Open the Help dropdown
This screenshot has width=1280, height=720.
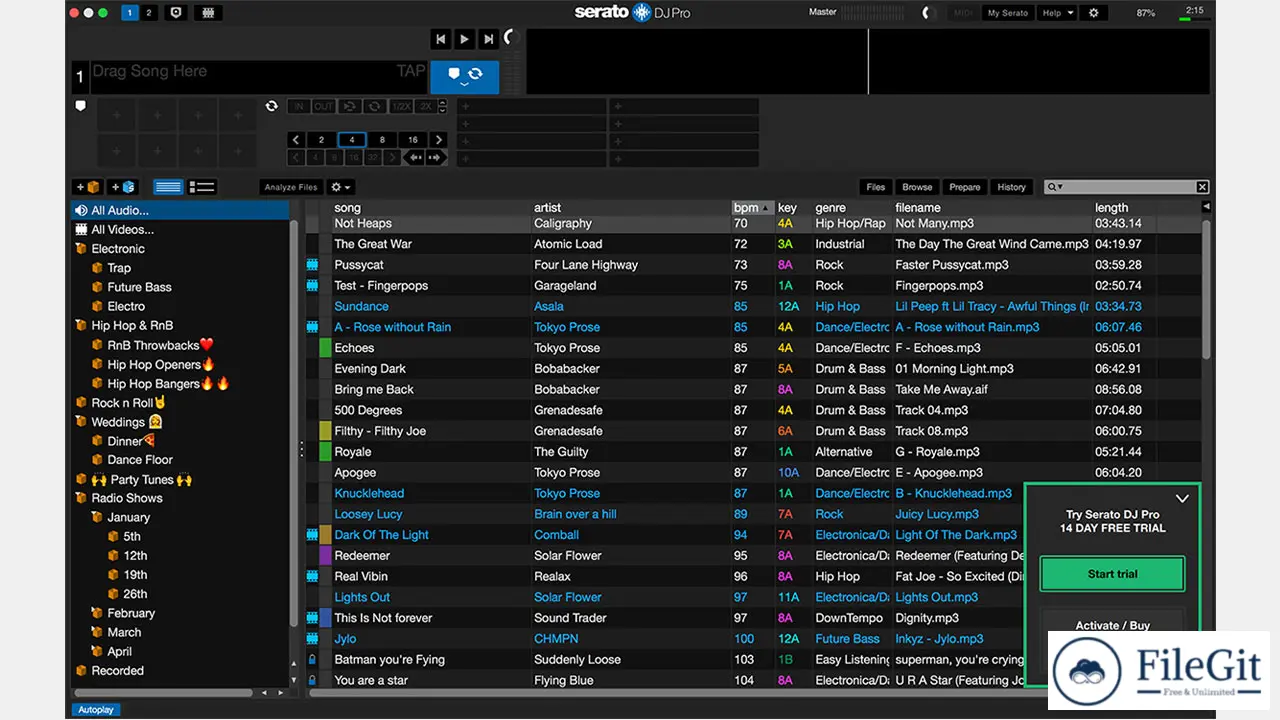click(1058, 13)
